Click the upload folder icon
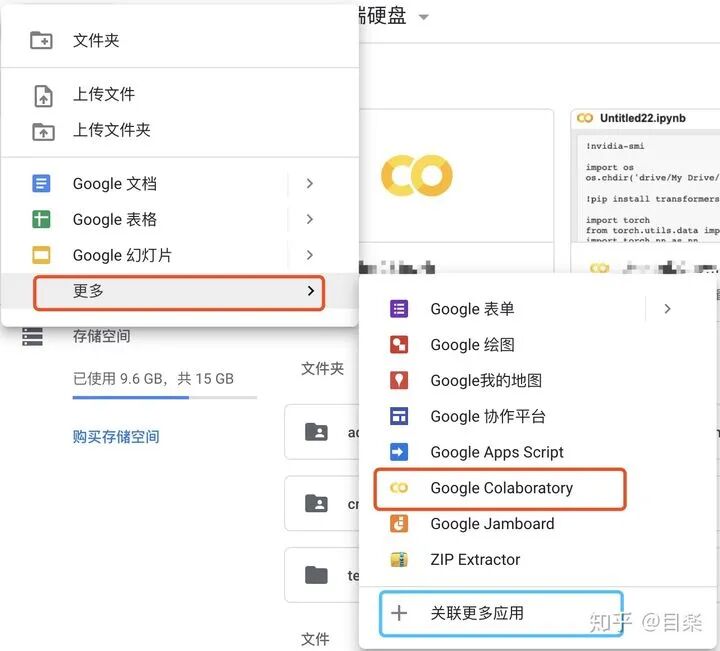The height and width of the screenshot is (651, 720). [43, 131]
